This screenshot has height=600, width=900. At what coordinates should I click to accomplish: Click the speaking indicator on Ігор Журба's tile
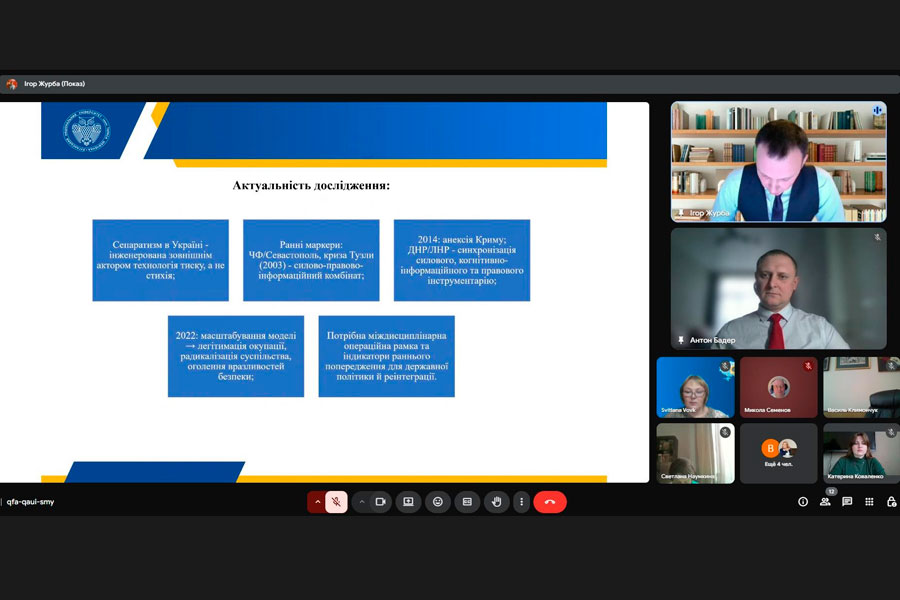pyautogui.click(x=877, y=110)
